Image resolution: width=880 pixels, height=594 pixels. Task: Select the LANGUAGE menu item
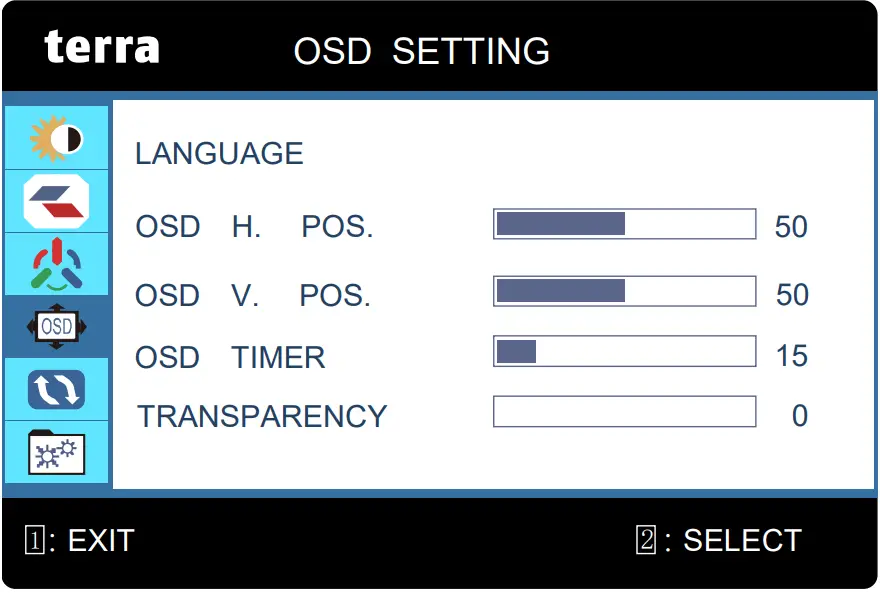(219, 154)
